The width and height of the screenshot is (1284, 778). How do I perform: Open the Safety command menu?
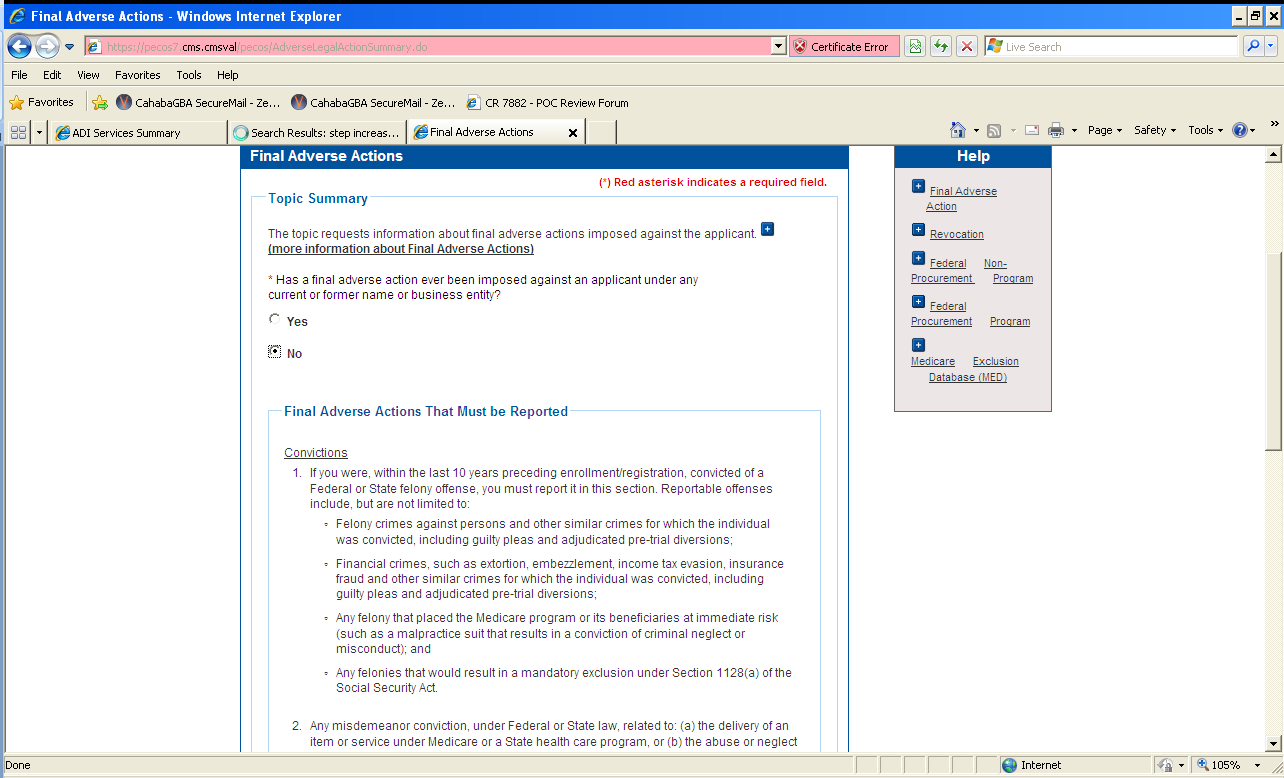coord(1155,130)
